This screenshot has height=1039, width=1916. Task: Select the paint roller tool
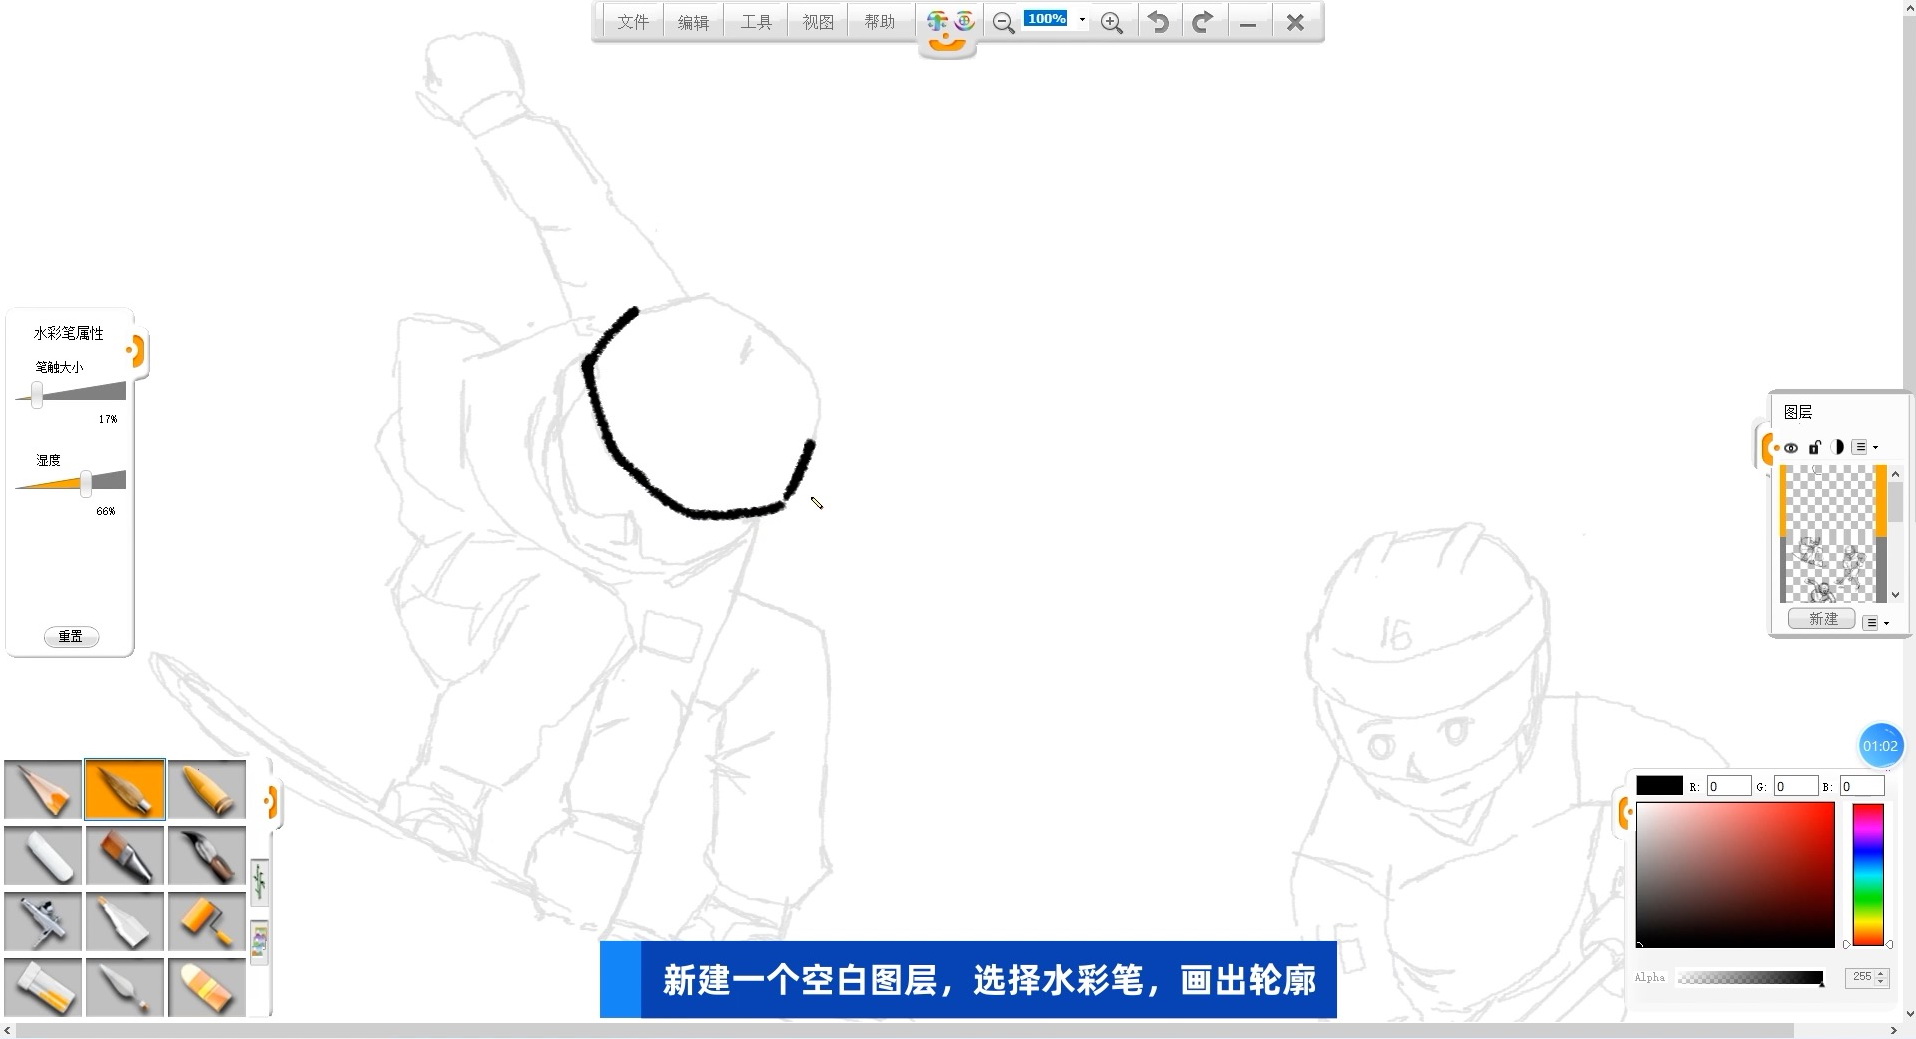pos(207,921)
